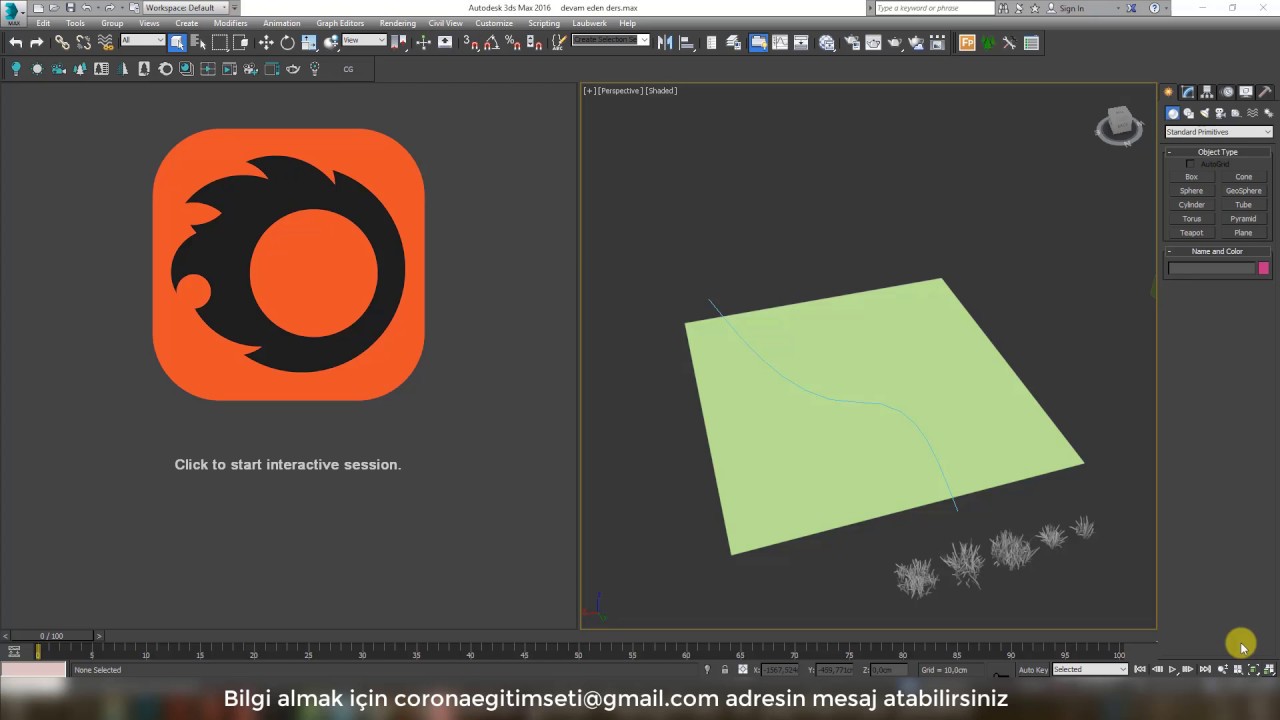Click the Redo arrow in main toolbar

pos(37,43)
